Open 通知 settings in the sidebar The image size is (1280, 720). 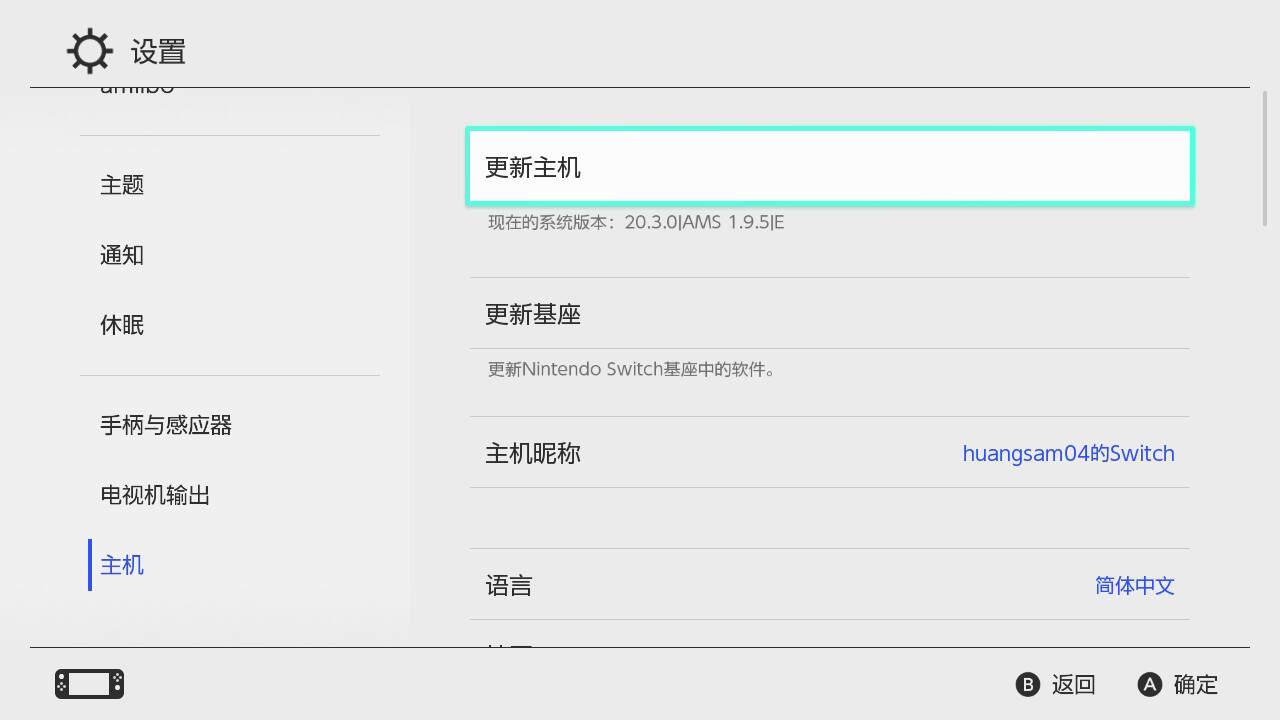[x=122, y=255]
